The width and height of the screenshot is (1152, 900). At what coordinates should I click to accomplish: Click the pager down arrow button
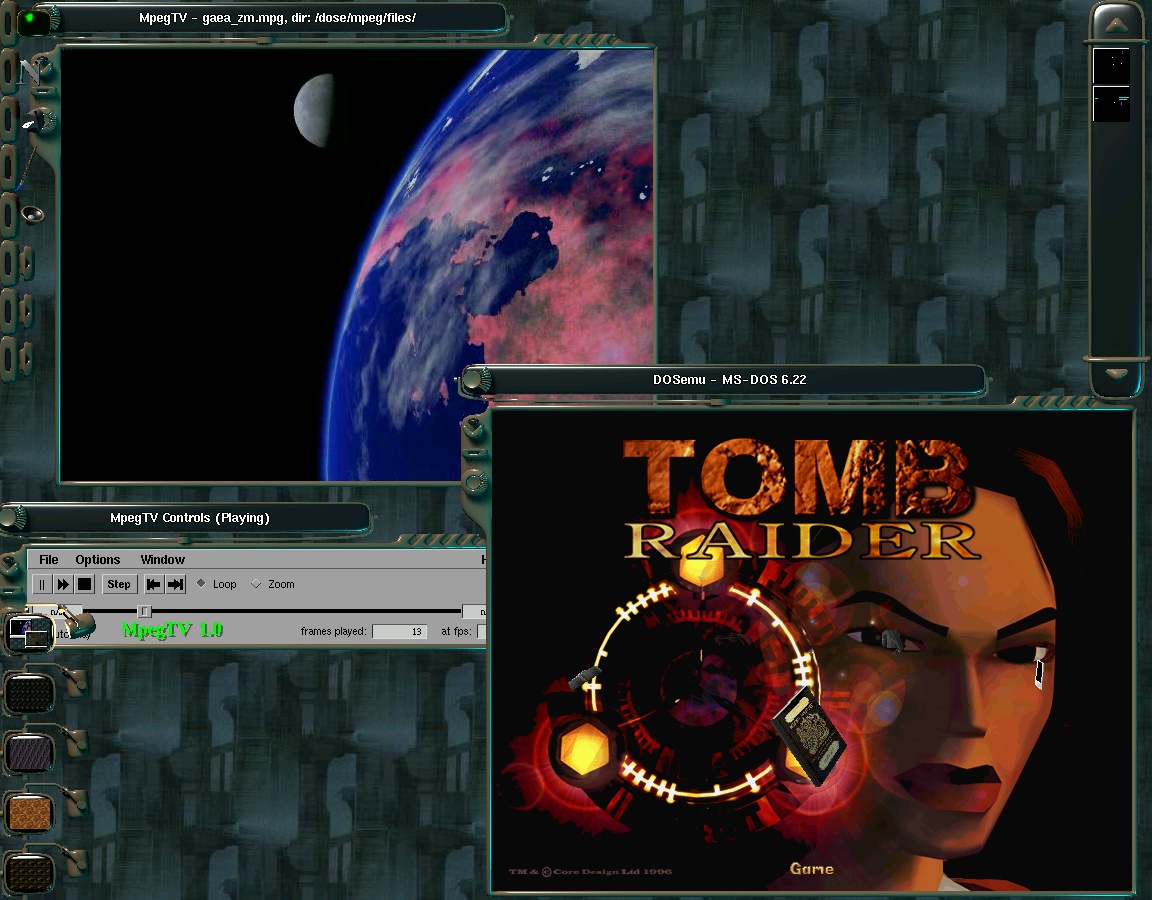tap(1117, 375)
